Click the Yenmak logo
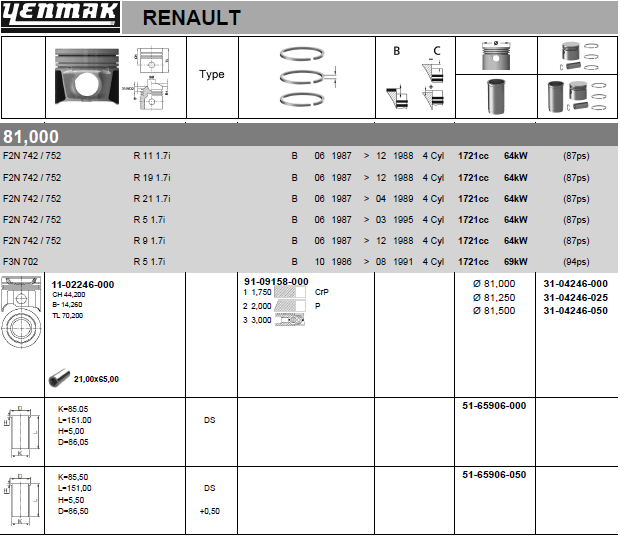 [x=60, y=17]
